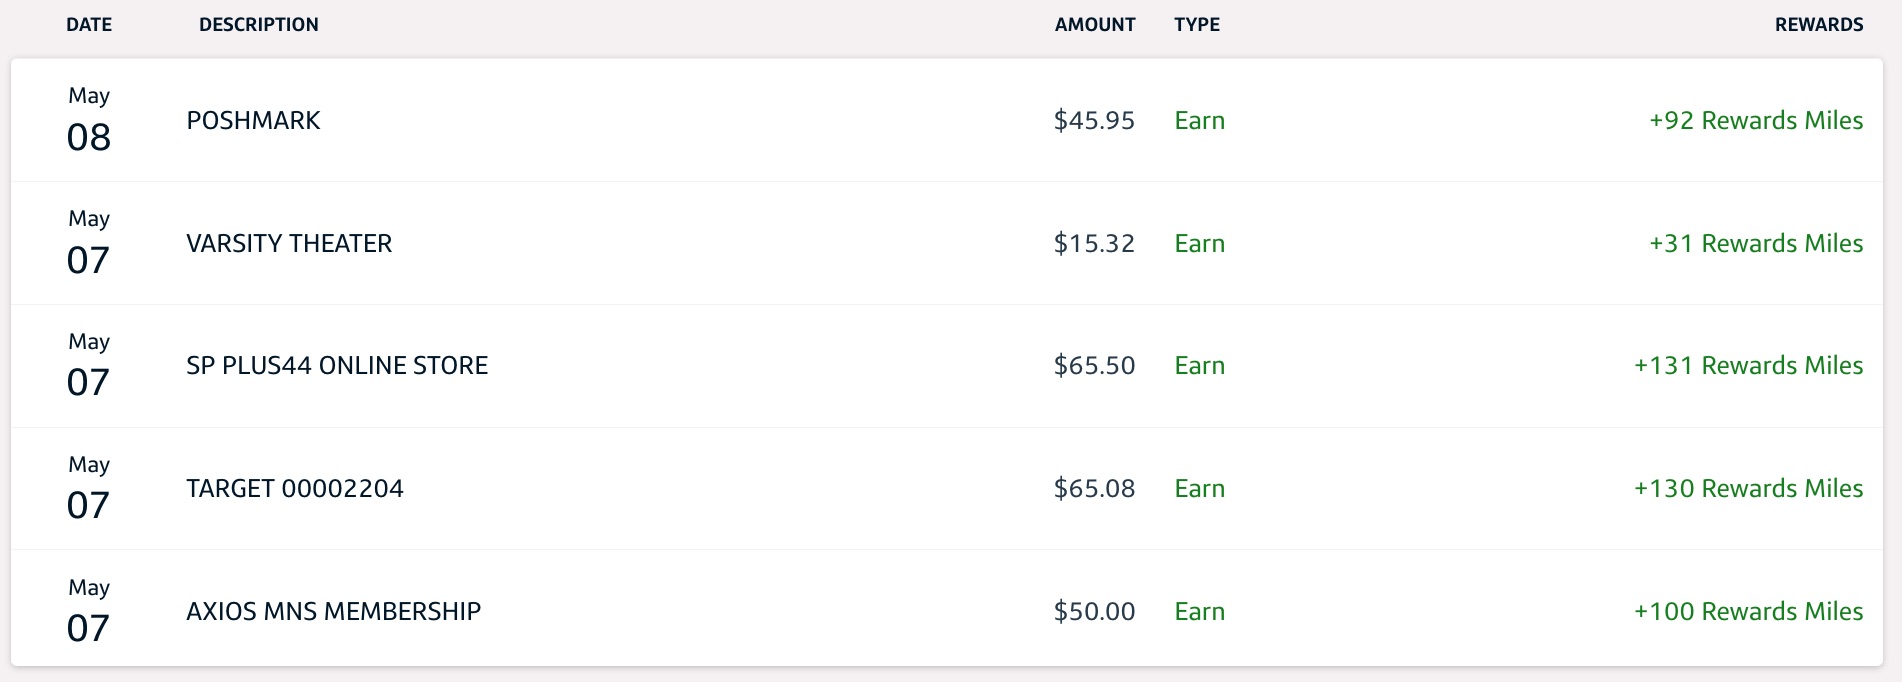The height and width of the screenshot is (682, 1902).
Task: Select Earn label on the VARSITY THEATER row
Action: click(1199, 243)
